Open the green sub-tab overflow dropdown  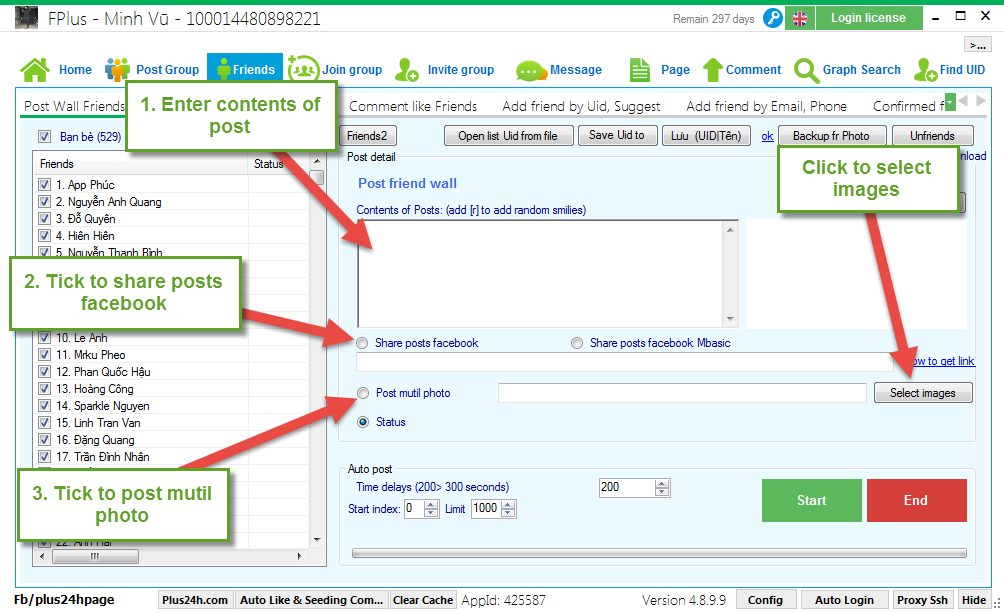coord(950,102)
